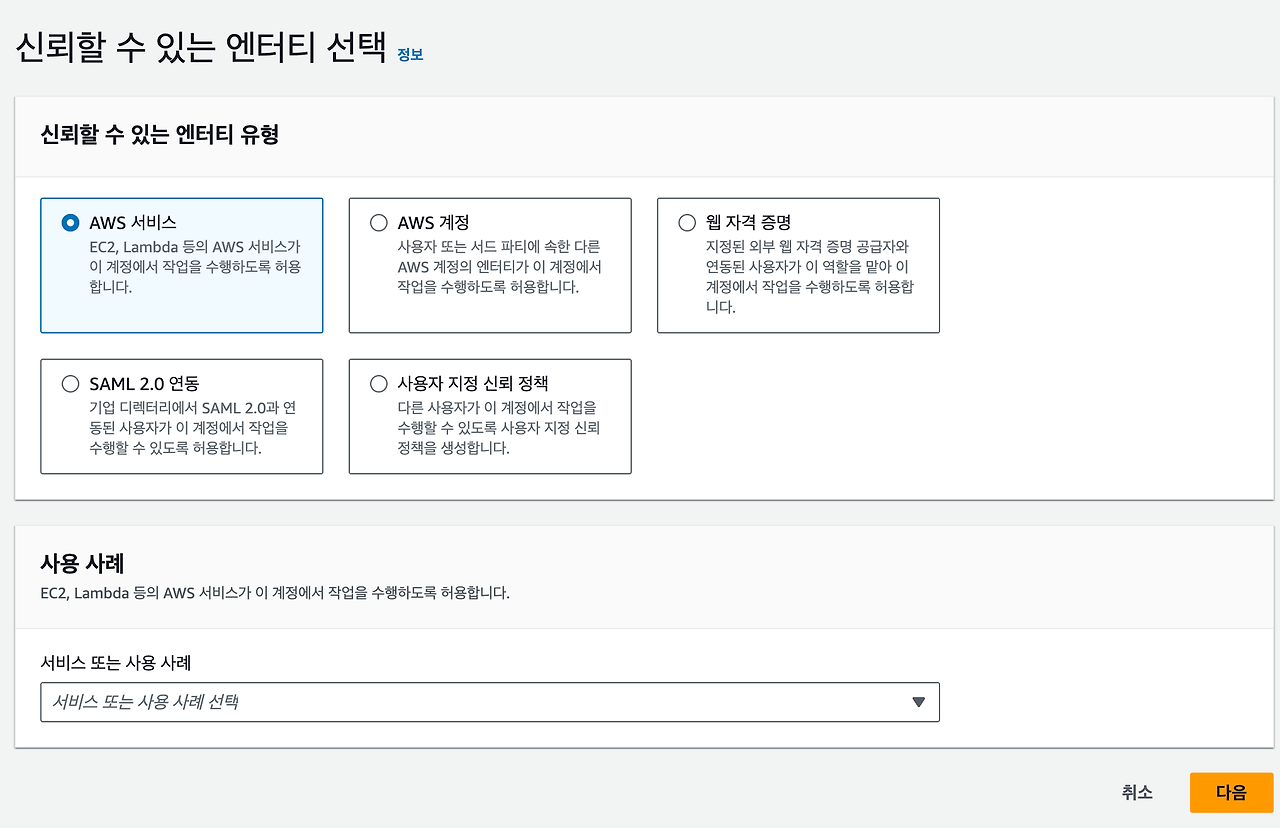
Task: Select the AWS 서비스 radio button
Action: tap(70, 223)
